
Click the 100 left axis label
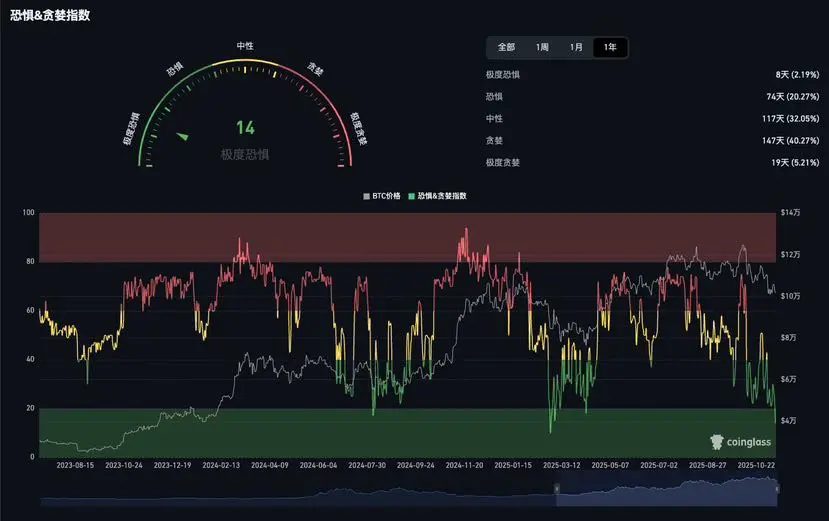click(x=29, y=213)
